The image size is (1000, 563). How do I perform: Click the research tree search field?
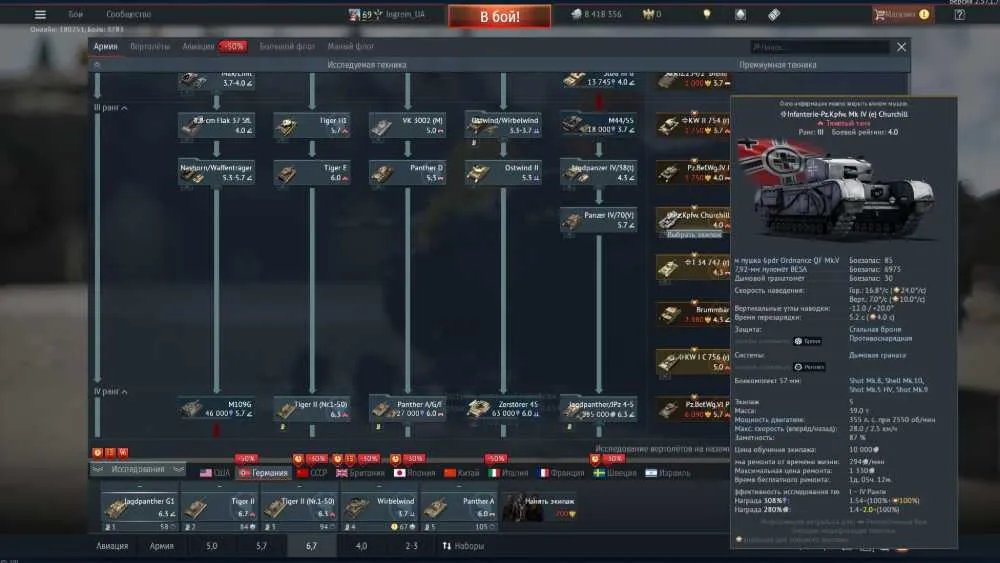click(820, 47)
